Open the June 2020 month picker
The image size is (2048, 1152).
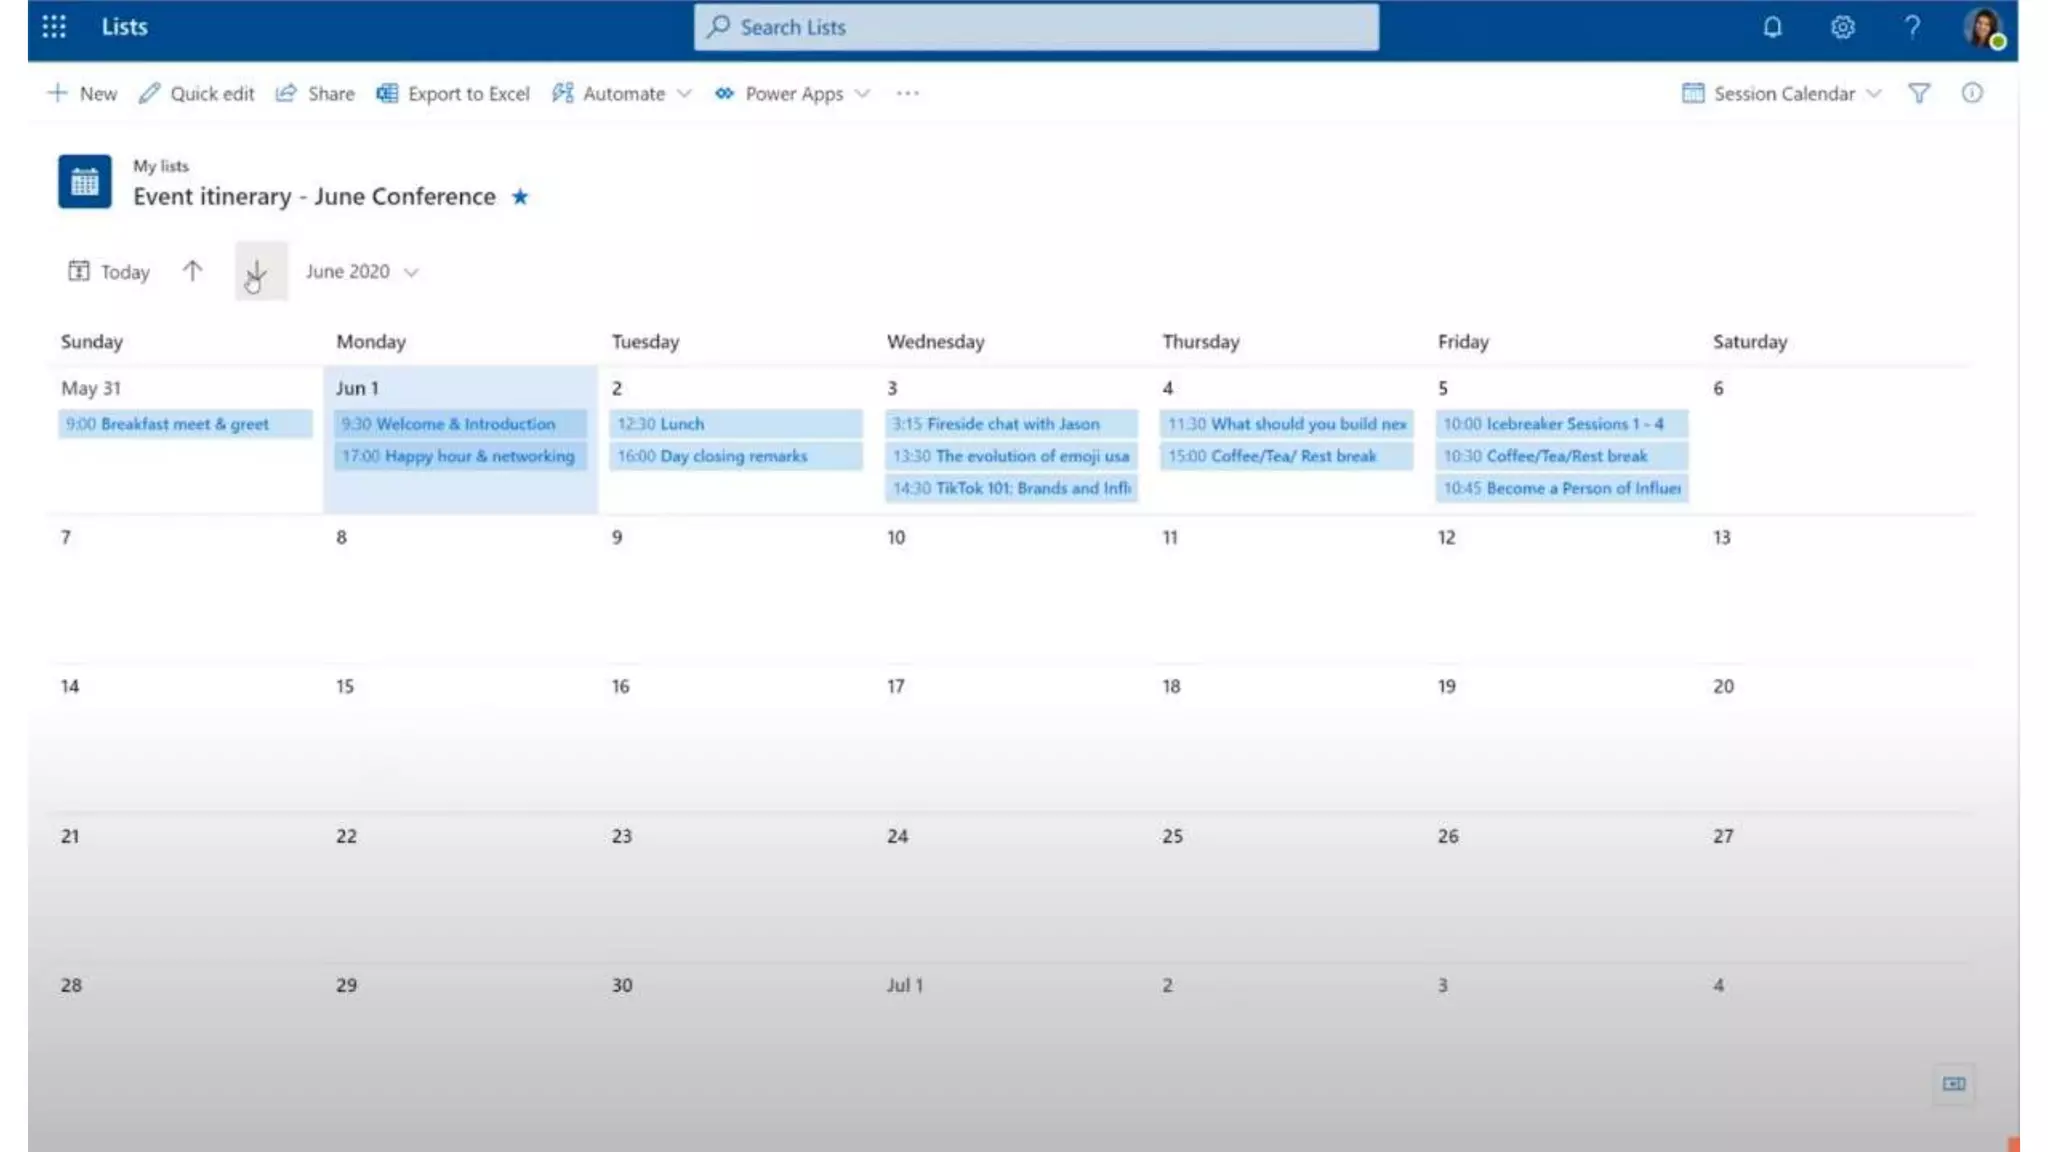coord(361,271)
